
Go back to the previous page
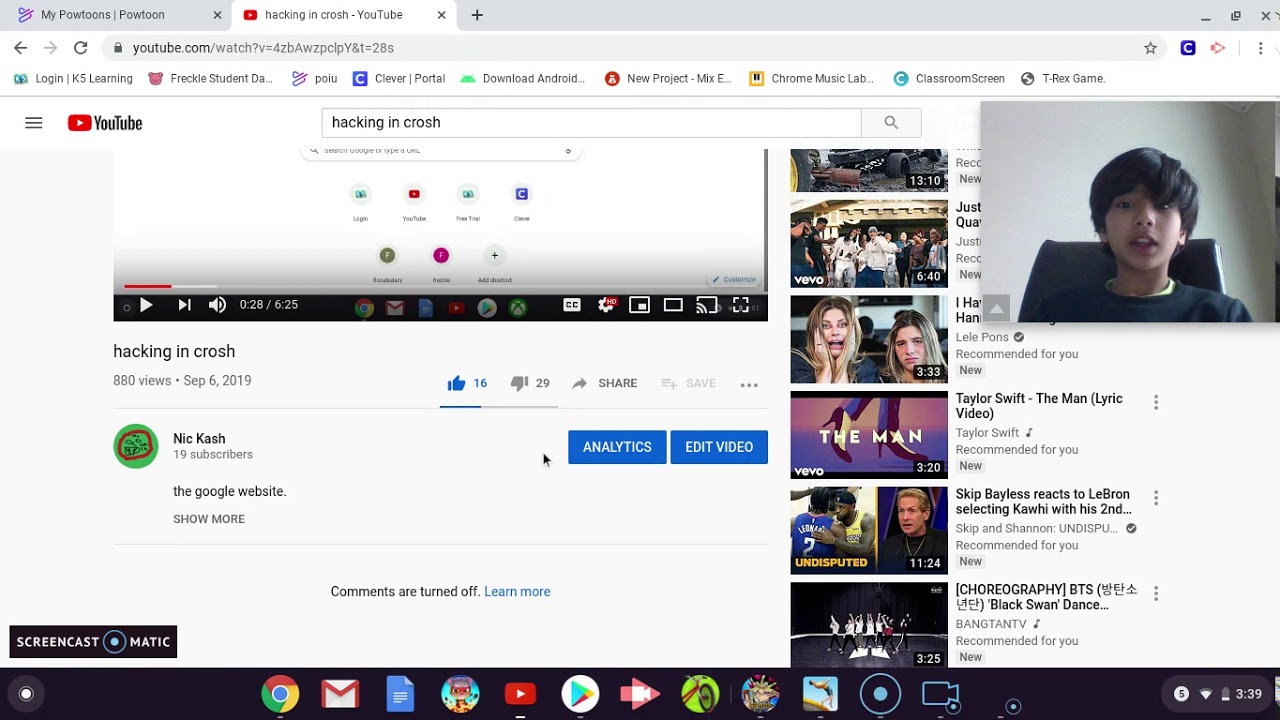[x=21, y=47]
